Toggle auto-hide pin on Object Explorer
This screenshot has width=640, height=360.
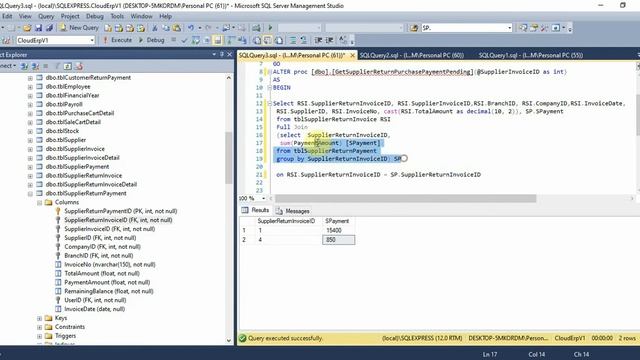[222, 54]
